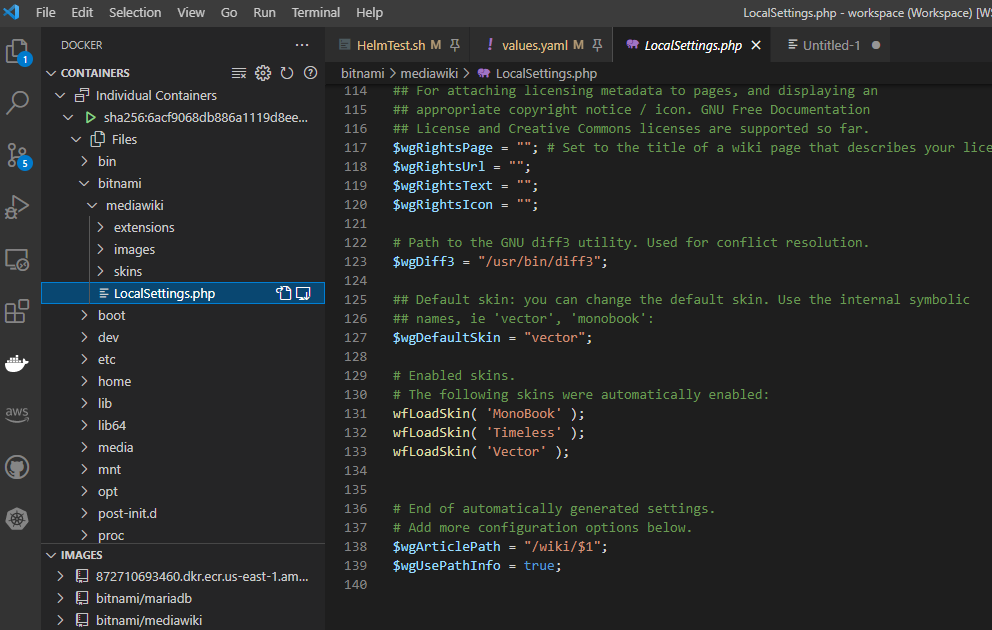Open the Selection menu
992x630 pixels.
[x=135, y=12]
